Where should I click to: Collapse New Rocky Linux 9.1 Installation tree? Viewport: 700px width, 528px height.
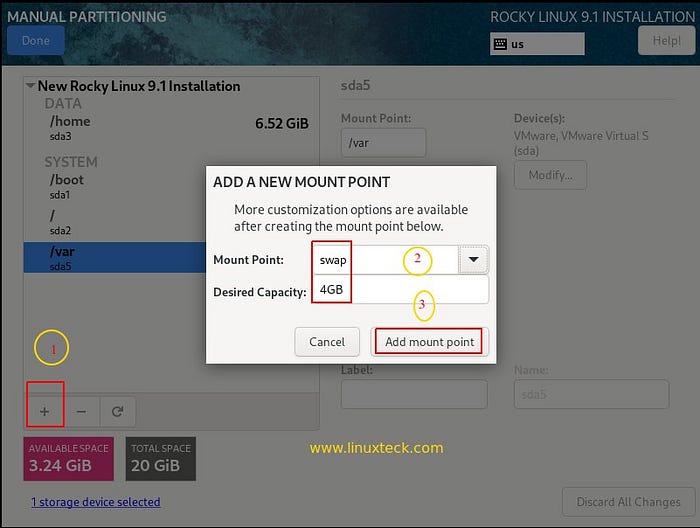click(x=30, y=85)
